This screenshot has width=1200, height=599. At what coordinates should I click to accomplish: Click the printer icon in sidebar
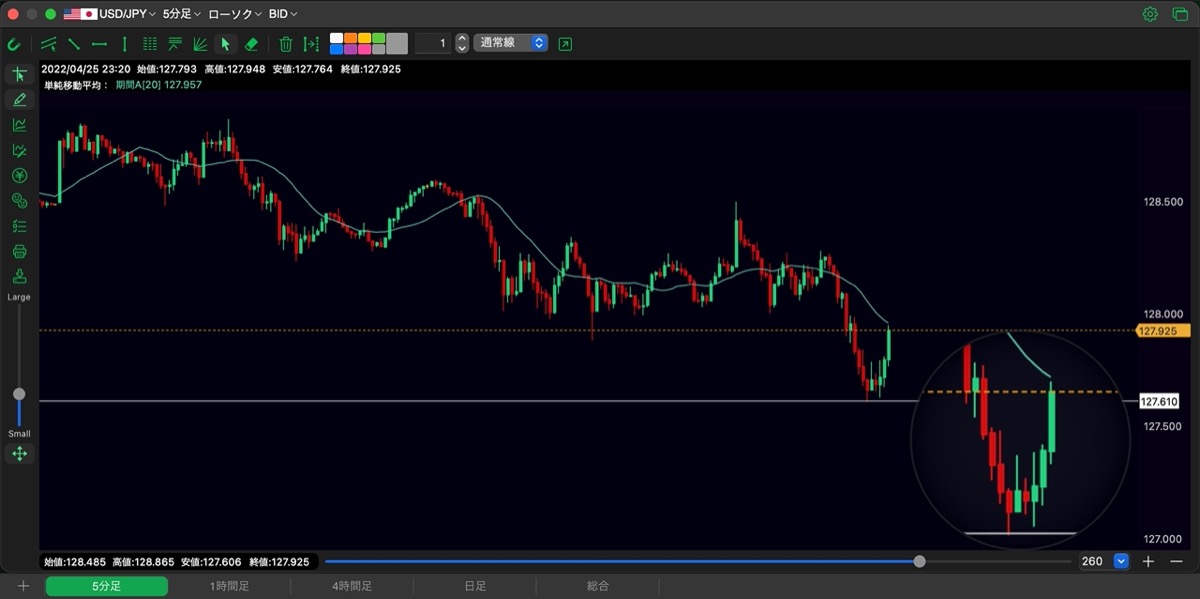tap(19, 251)
